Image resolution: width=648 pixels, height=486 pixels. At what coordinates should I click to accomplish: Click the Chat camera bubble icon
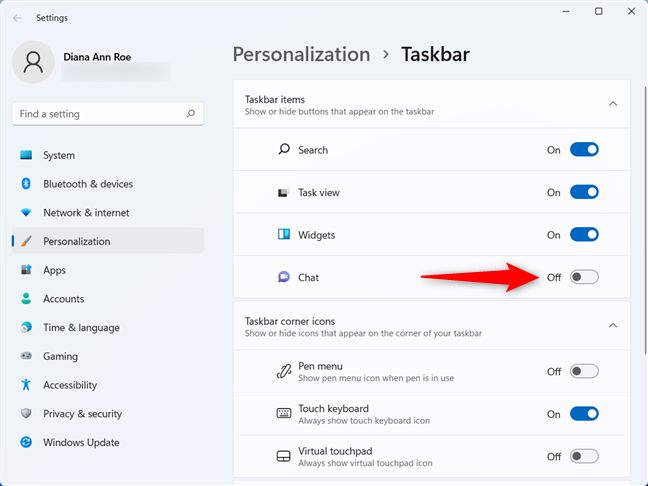tap(284, 277)
